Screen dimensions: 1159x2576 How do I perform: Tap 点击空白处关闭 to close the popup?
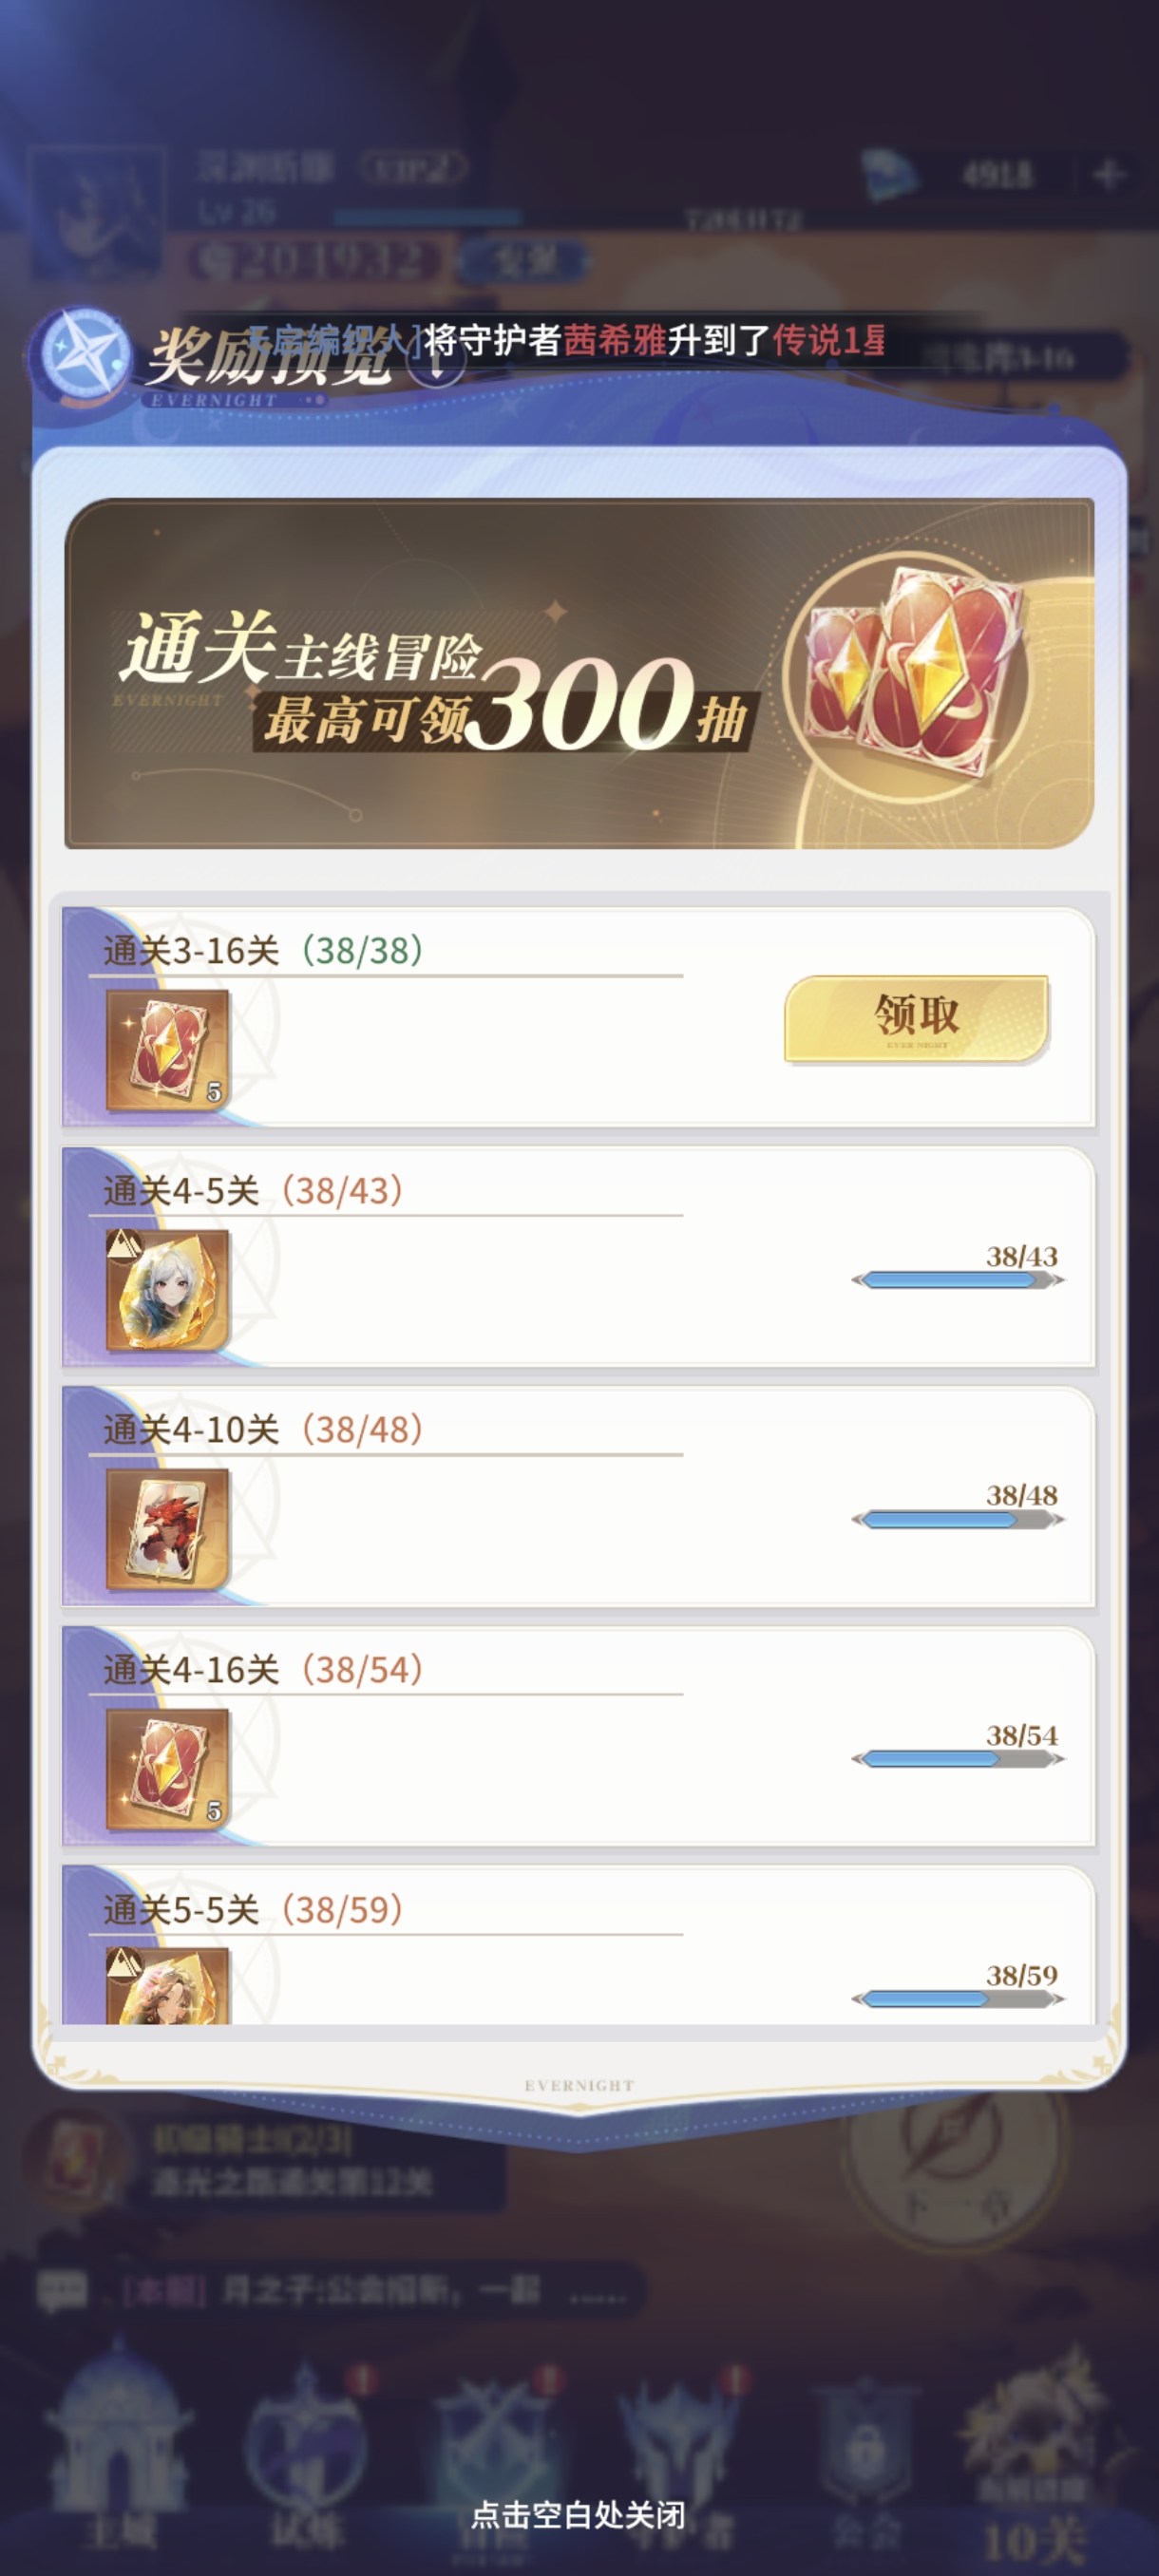[x=578, y=2514]
